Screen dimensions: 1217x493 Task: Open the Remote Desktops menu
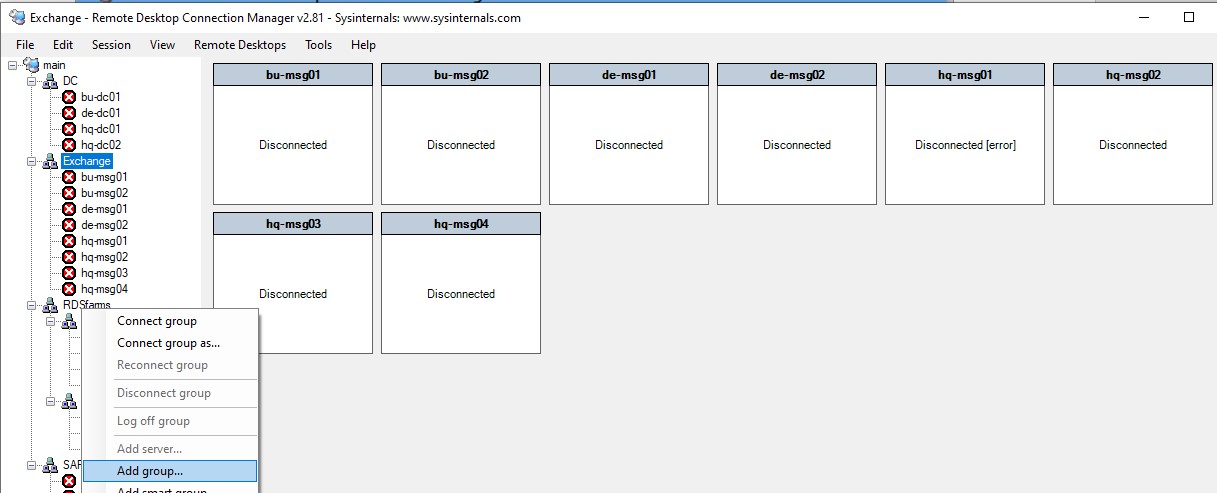[240, 45]
